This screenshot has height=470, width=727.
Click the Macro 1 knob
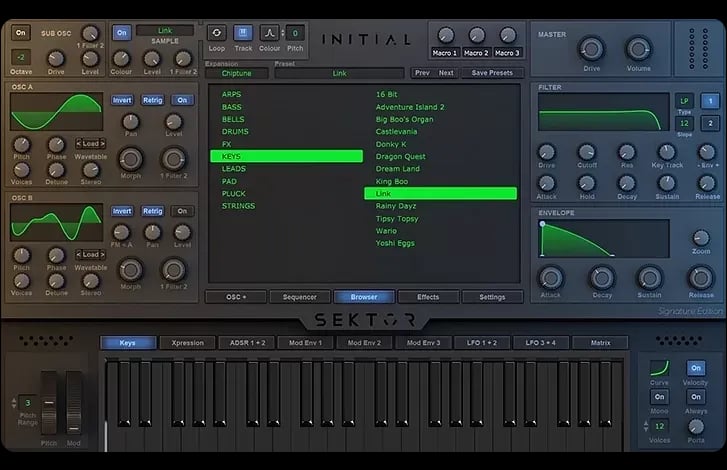446,35
